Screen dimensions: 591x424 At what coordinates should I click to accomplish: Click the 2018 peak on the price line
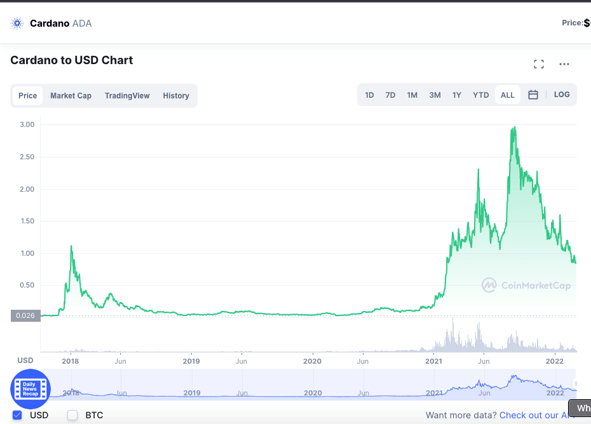[x=71, y=247]
